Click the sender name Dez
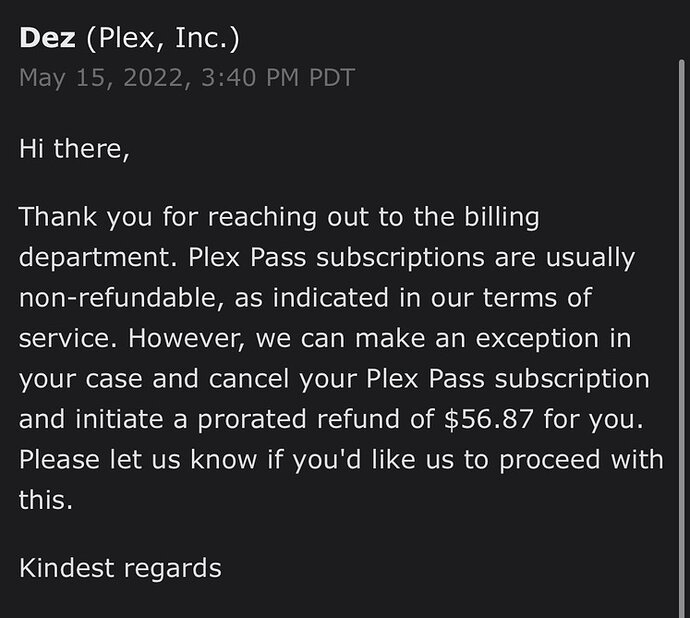The height and width of the screenshot is (618, 690). (x=47, y=38)
